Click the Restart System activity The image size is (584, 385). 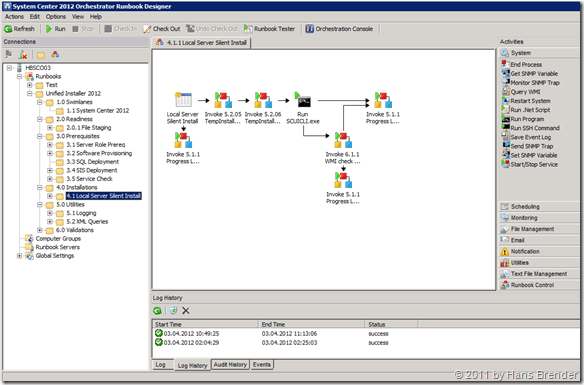526,101
